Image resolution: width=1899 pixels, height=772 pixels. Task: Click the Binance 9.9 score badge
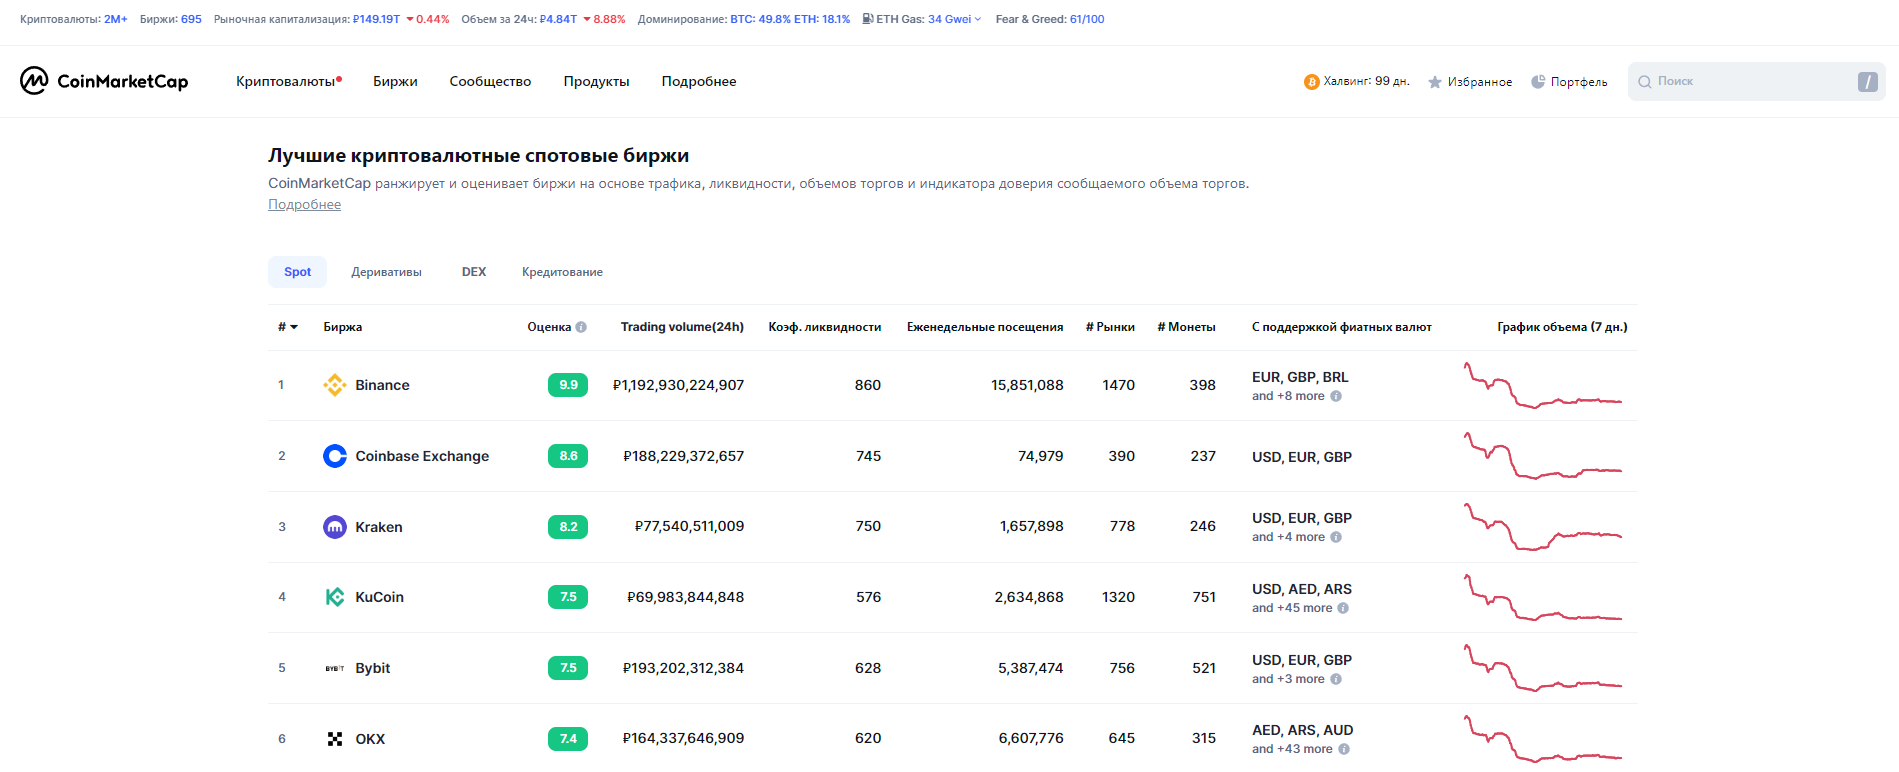coord(568,385)
